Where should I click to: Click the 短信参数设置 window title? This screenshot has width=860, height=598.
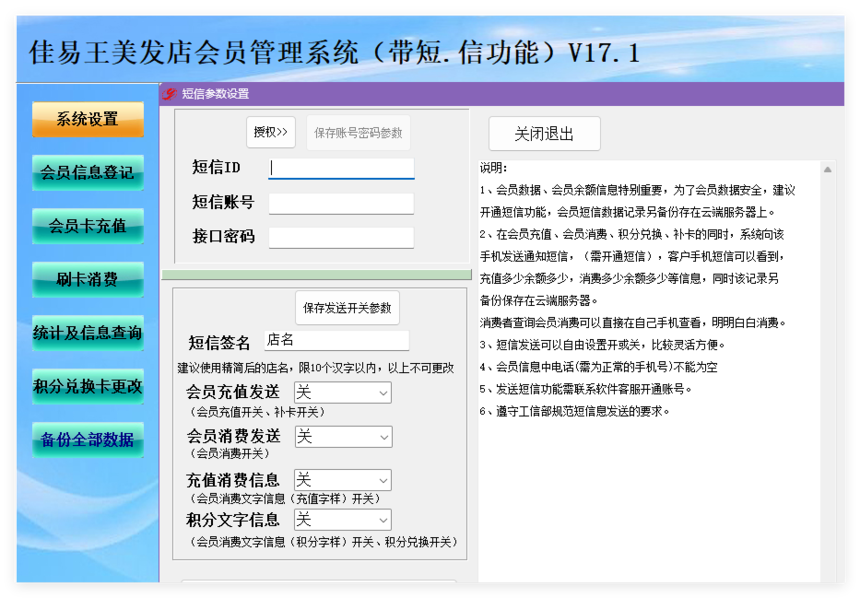click(x=216, y=94)
